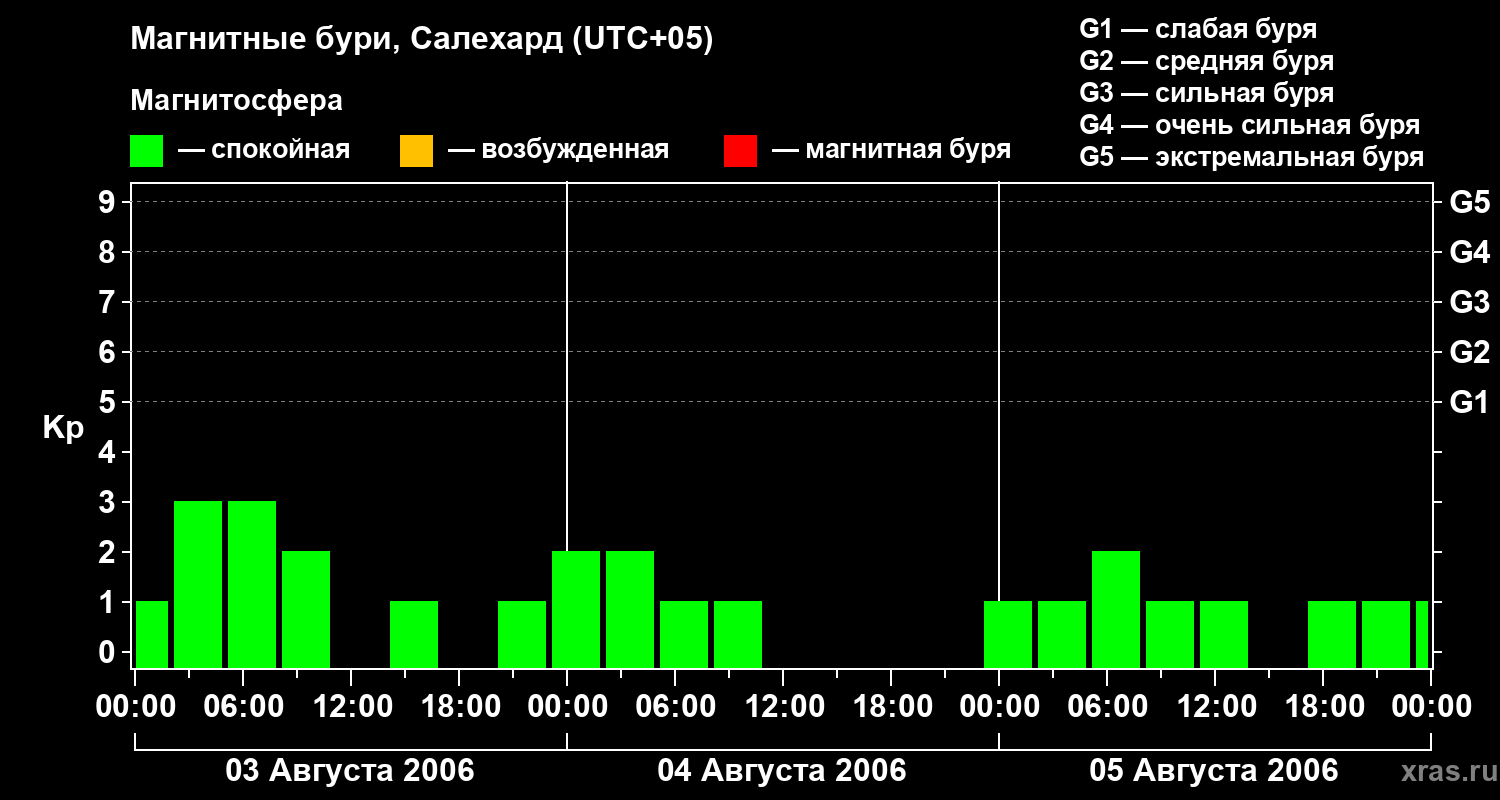
Task: Select the 'Магнитосфера' heading
Action: pyautogui.click(x=237, y=100)
